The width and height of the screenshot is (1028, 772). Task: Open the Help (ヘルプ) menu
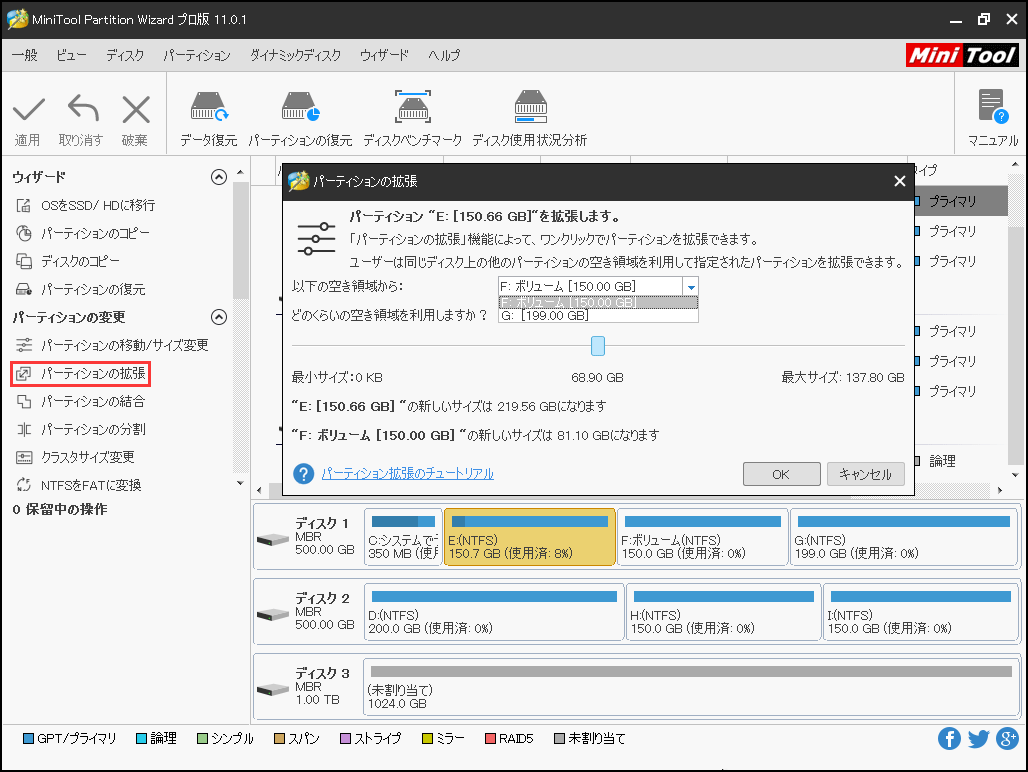coord(444,55)
